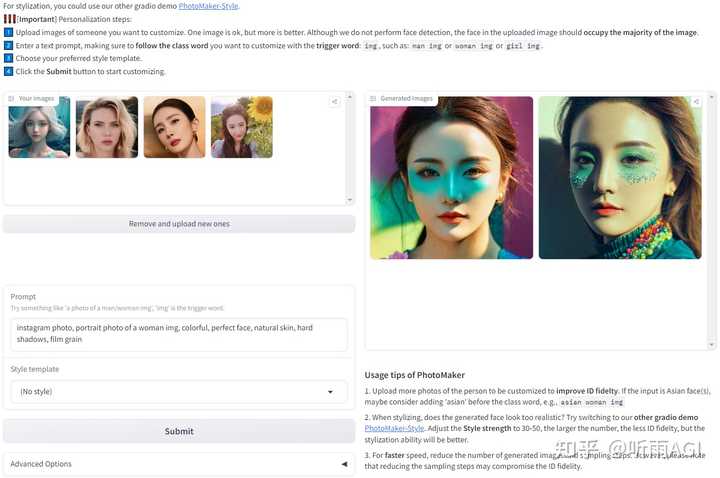This screenshot has height=478, width=720.
Task: Click share icon in Generated Images gallery
Action: pyautogui.click(x=696, y=101)
